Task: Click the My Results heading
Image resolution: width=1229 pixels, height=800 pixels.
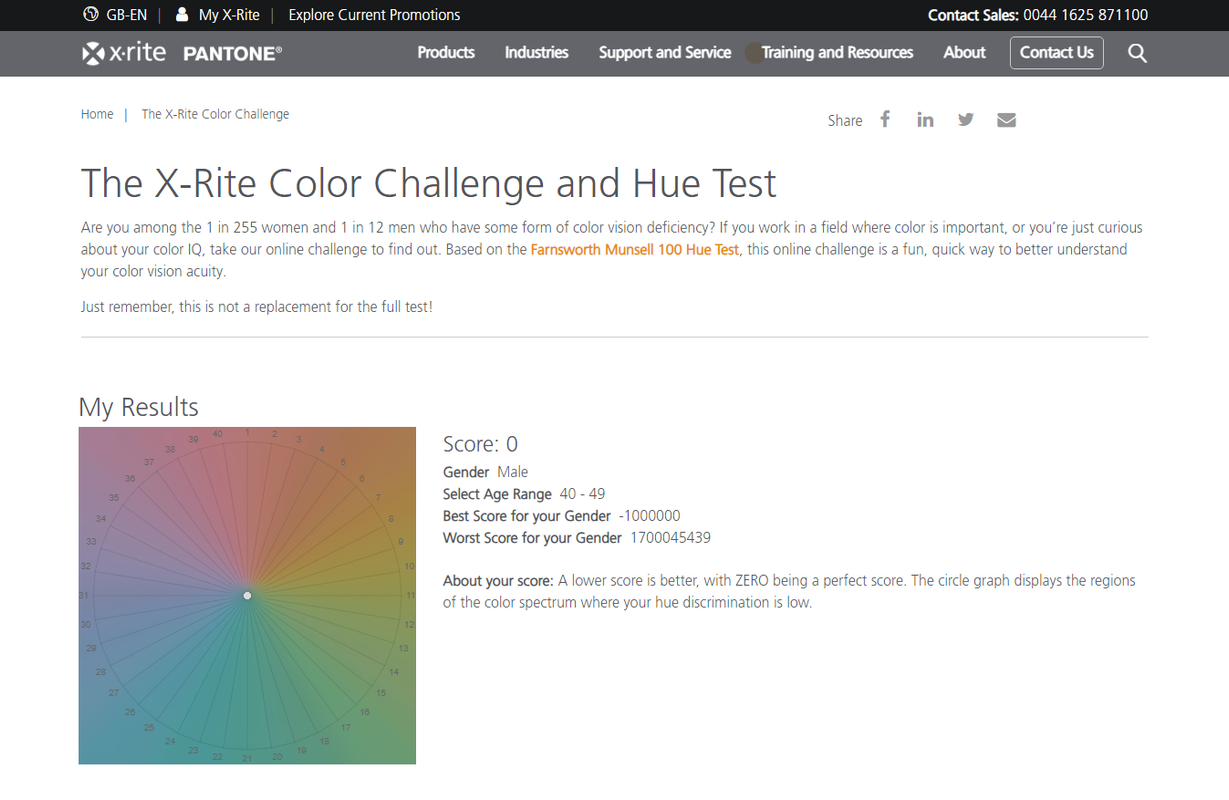Action: [139, 407]
